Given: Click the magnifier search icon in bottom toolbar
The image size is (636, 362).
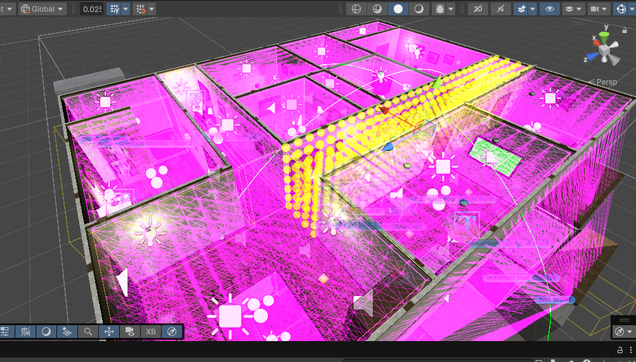Looking at the screenshot, I should (x=88, y=332).
